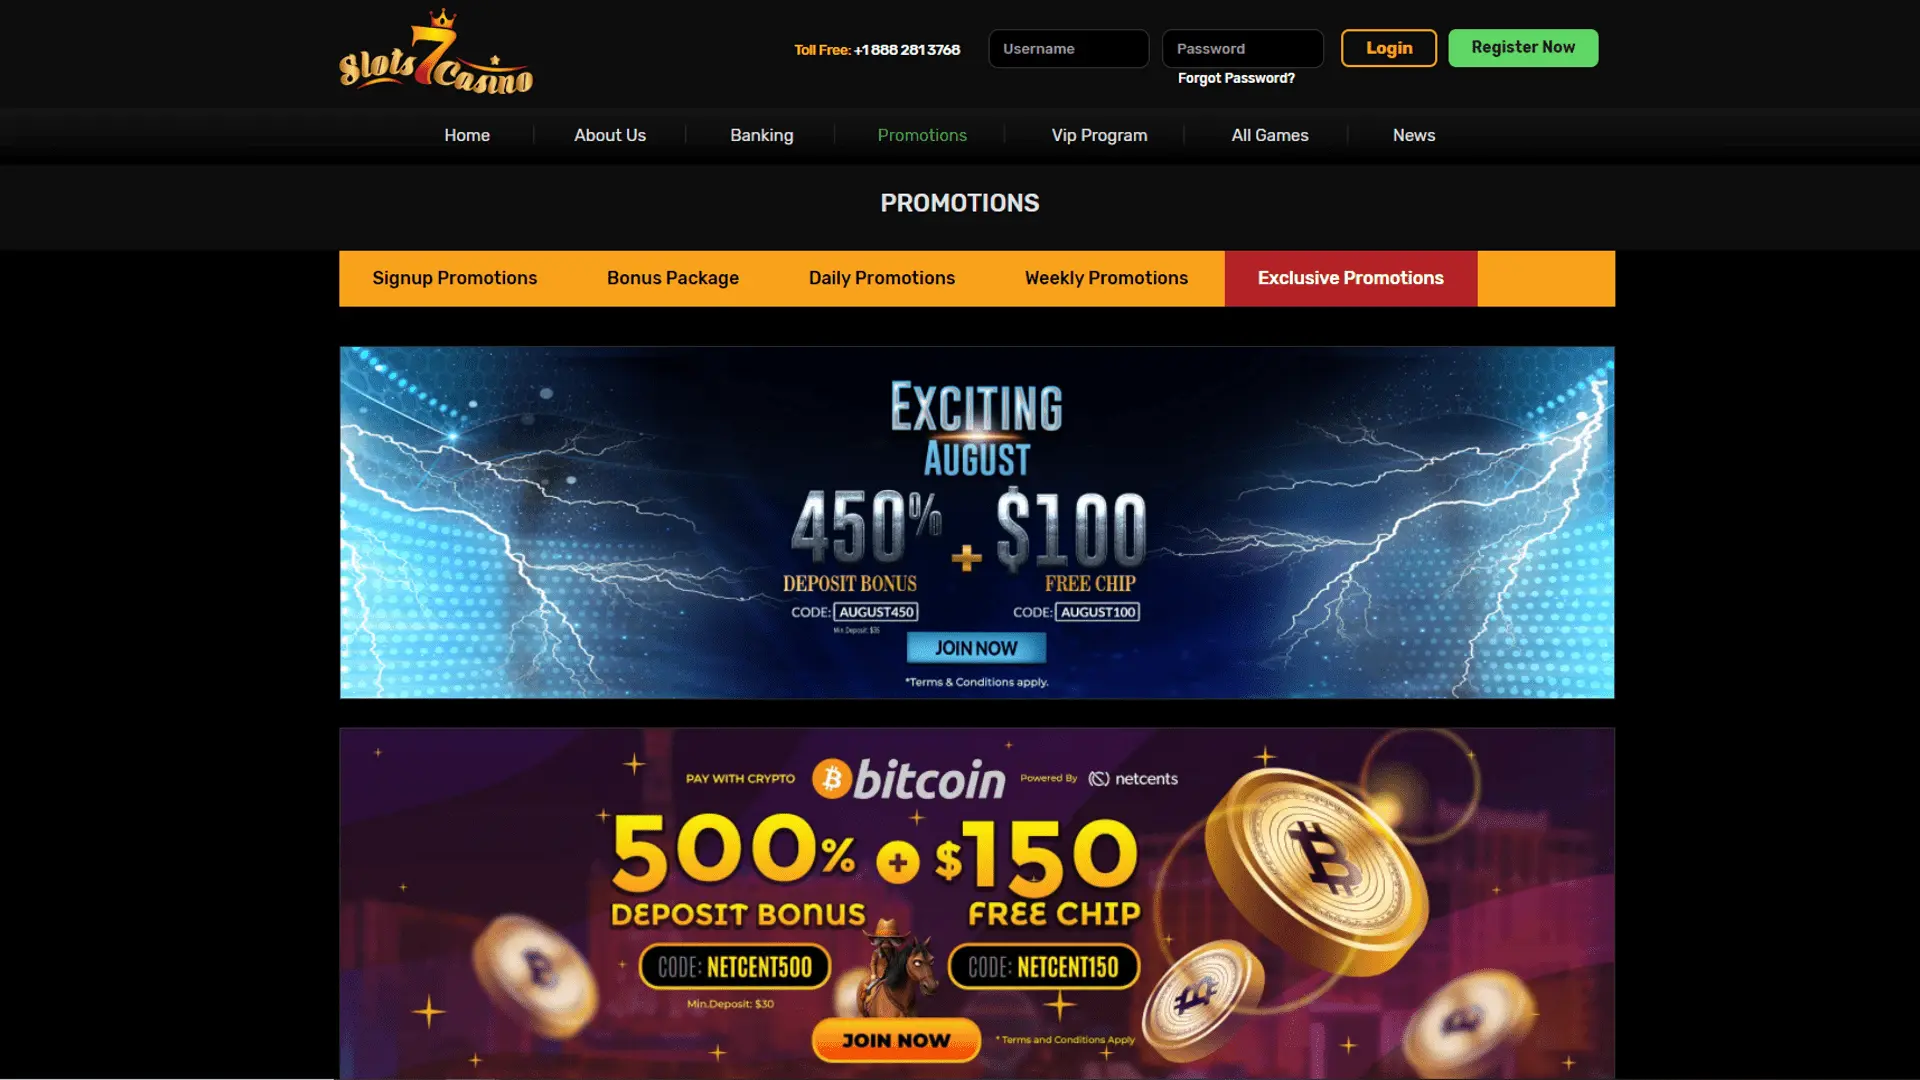This screenshot has height=1080, width=1920.
Task: Open the Banking menu item
Action: point(761,135)
